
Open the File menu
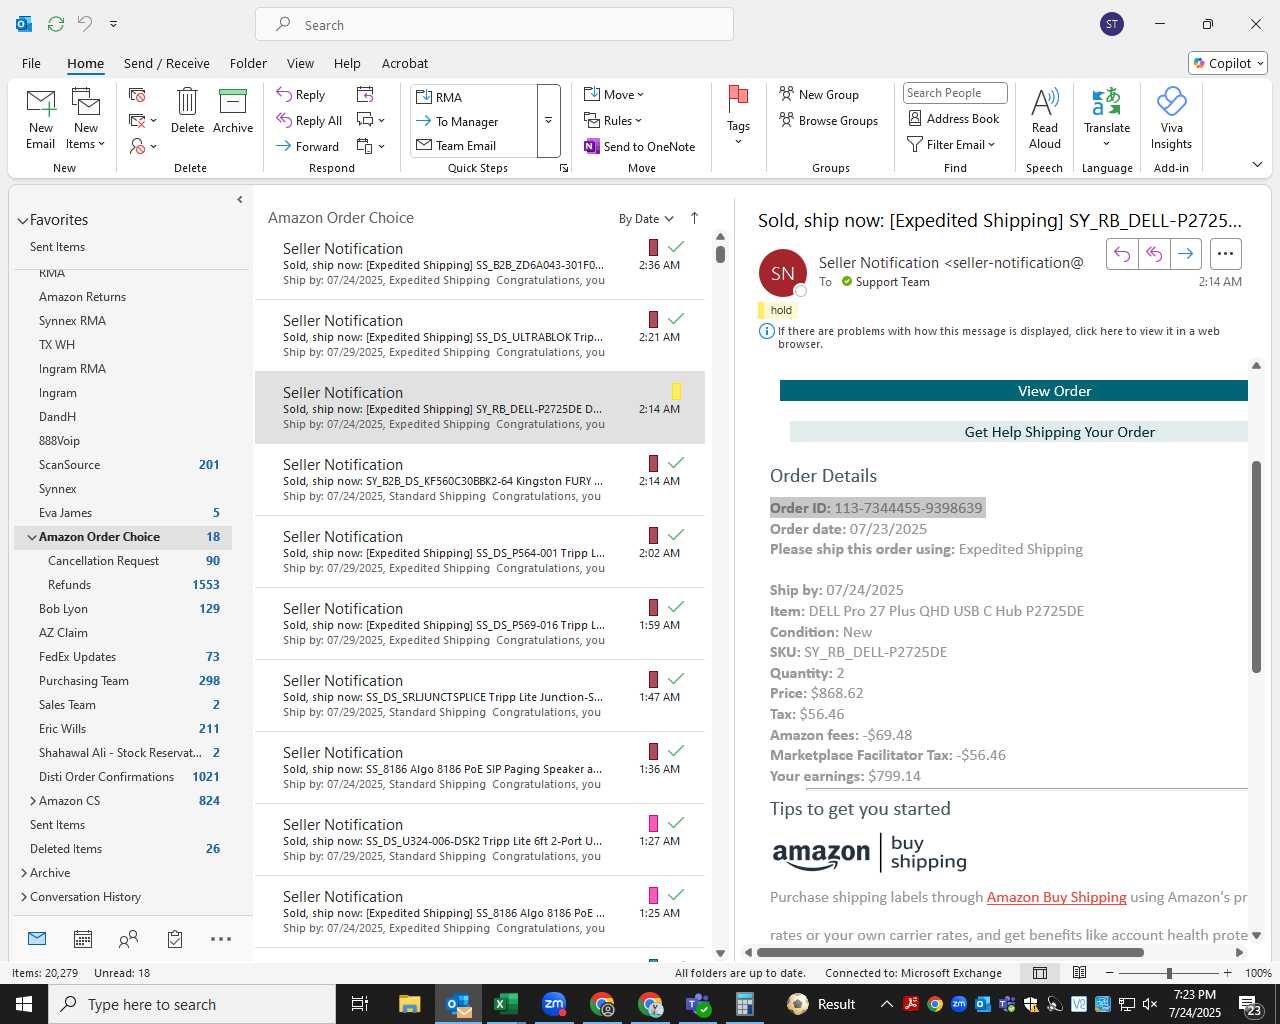[x=31, y=63]
